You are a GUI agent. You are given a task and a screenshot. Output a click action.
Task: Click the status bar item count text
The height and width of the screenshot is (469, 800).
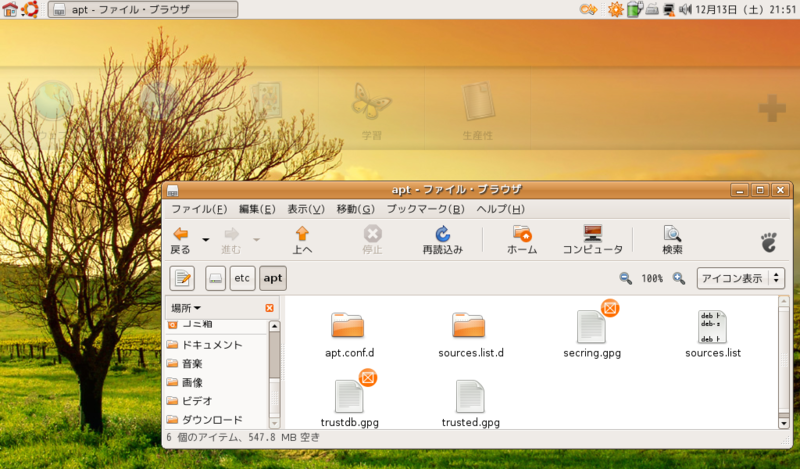pyautogui.click(x=243, y=437)
